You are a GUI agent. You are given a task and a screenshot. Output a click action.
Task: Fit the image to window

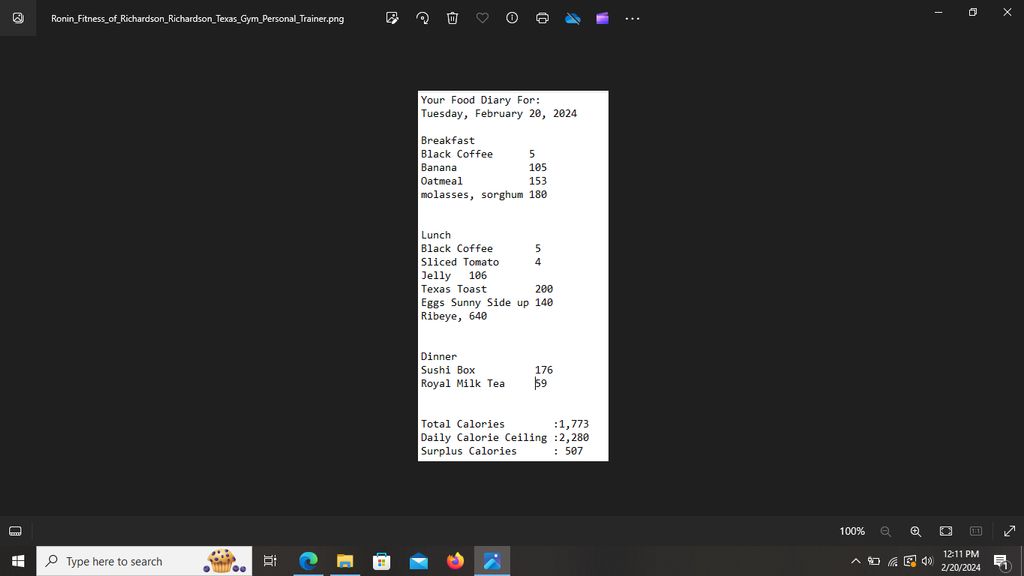click(946, 531)
